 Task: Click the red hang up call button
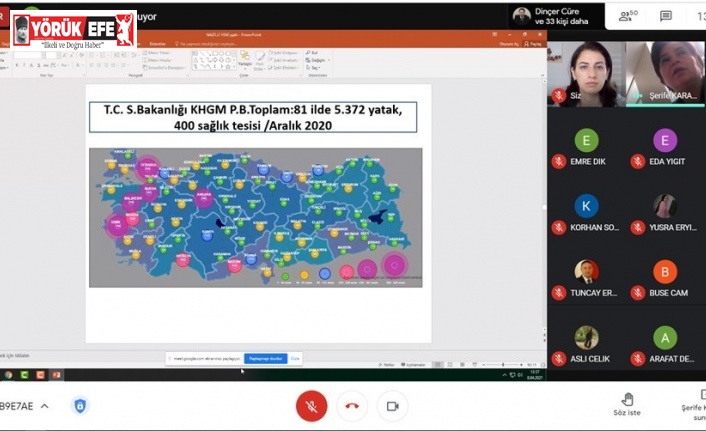coord(351,406)
